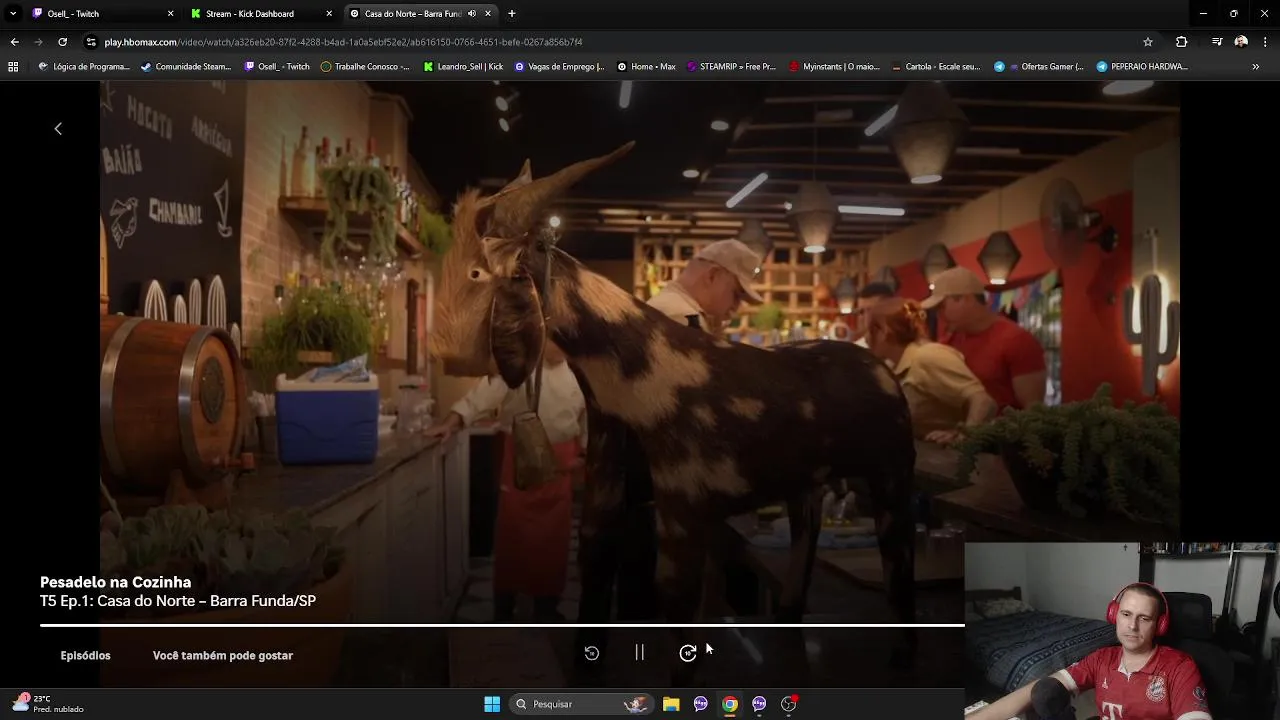1280x720 pixels.
Task: Open Ofertas Gamer bookmark
Action: pyautogui.click(x=1038, y=67)
